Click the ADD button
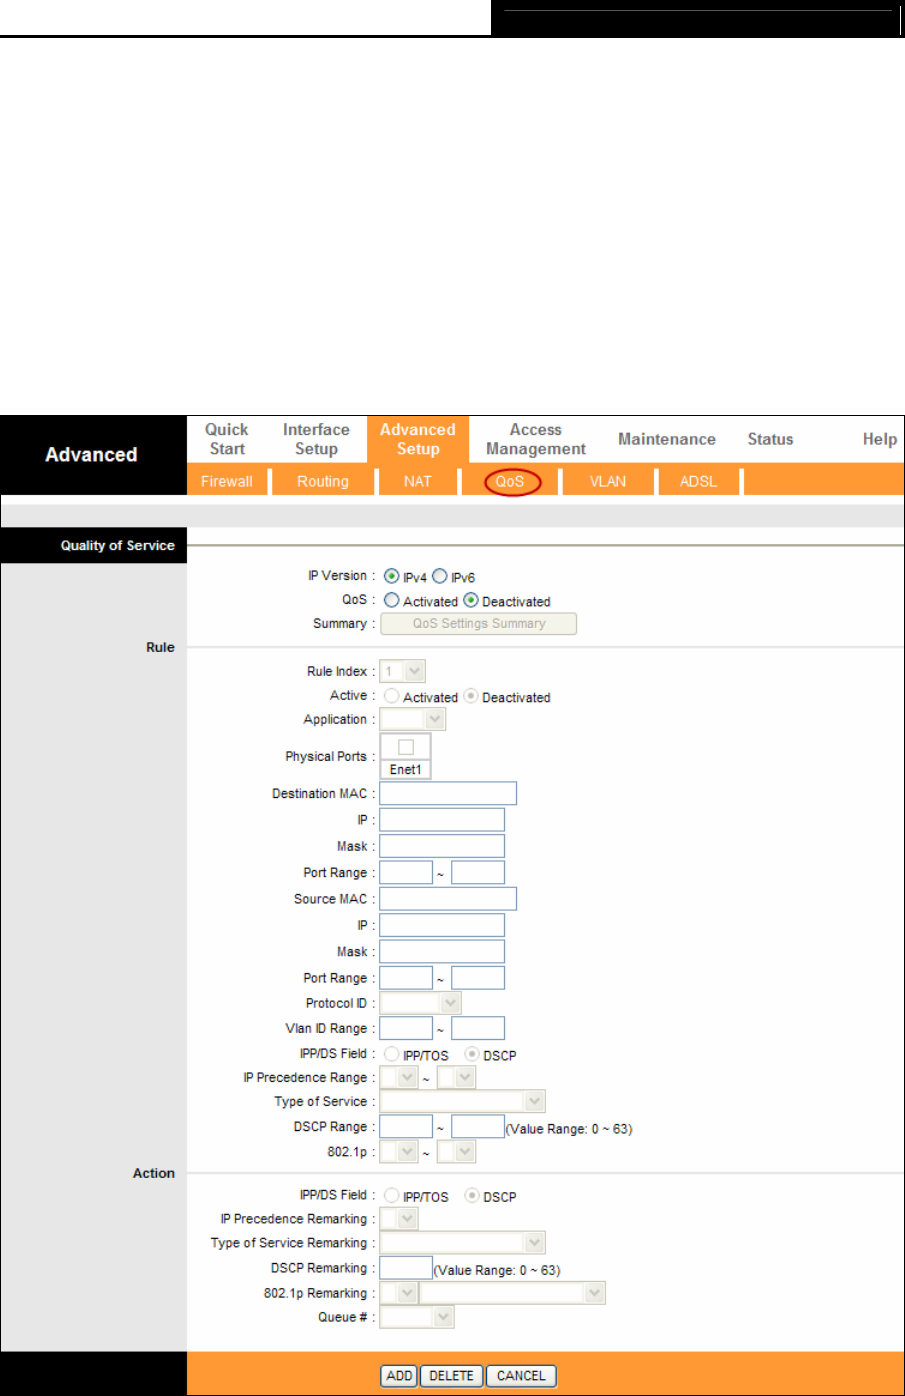The height and width of the screenshot is (1396, 905). pyautogui.click(x=399, y=1376)
